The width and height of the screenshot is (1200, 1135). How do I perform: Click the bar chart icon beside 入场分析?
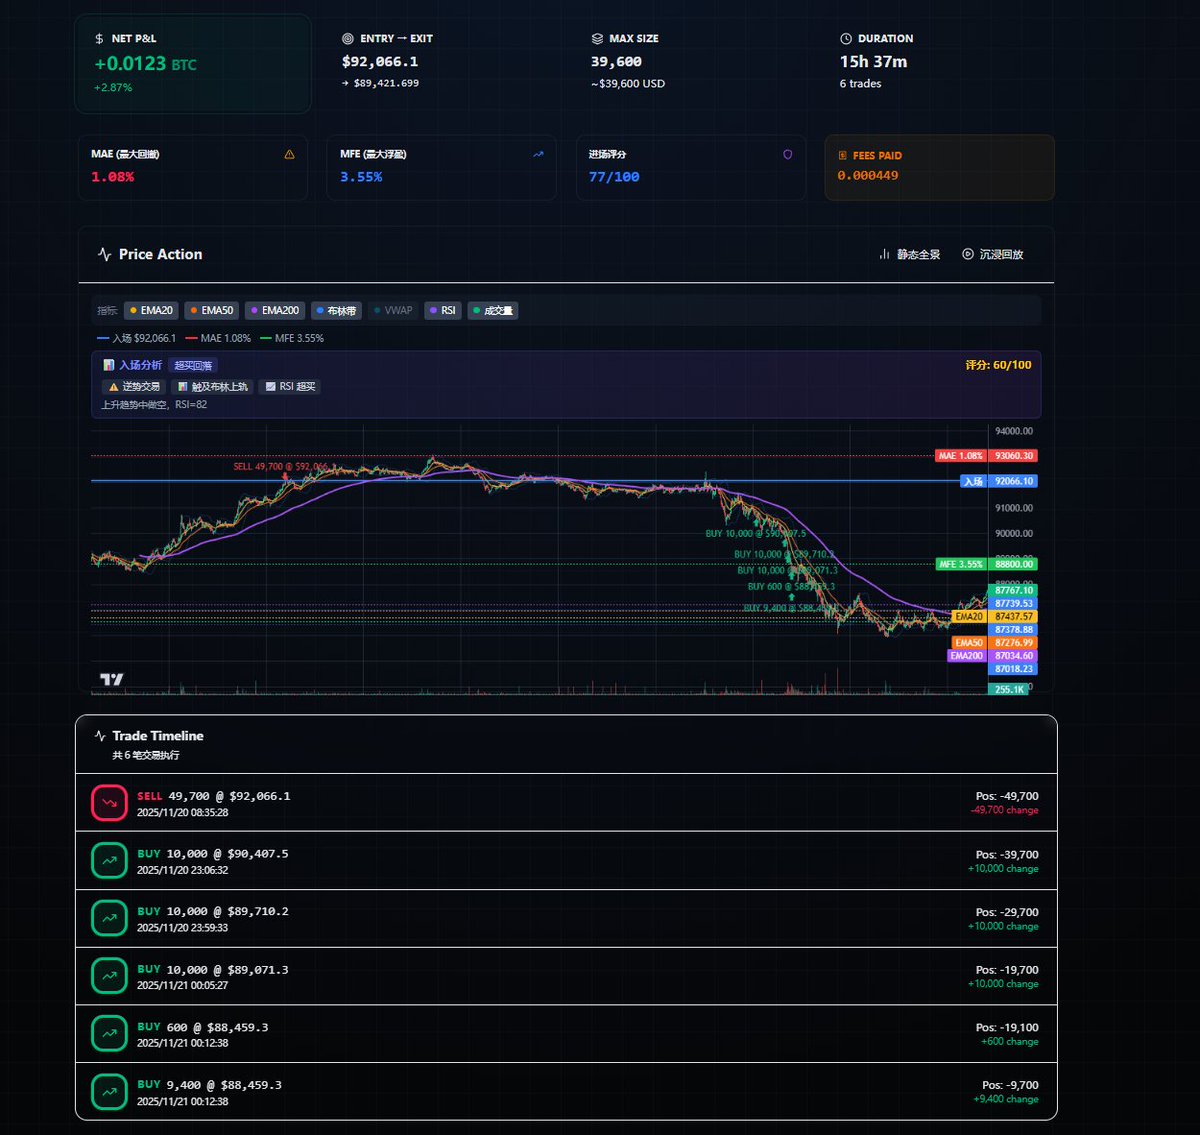109,366
